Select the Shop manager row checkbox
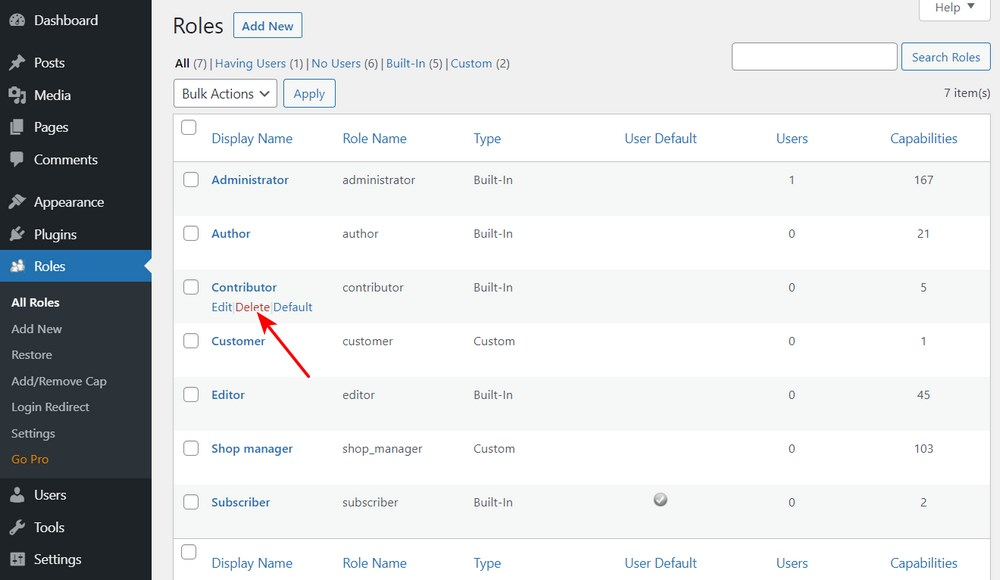 [191, 449]
